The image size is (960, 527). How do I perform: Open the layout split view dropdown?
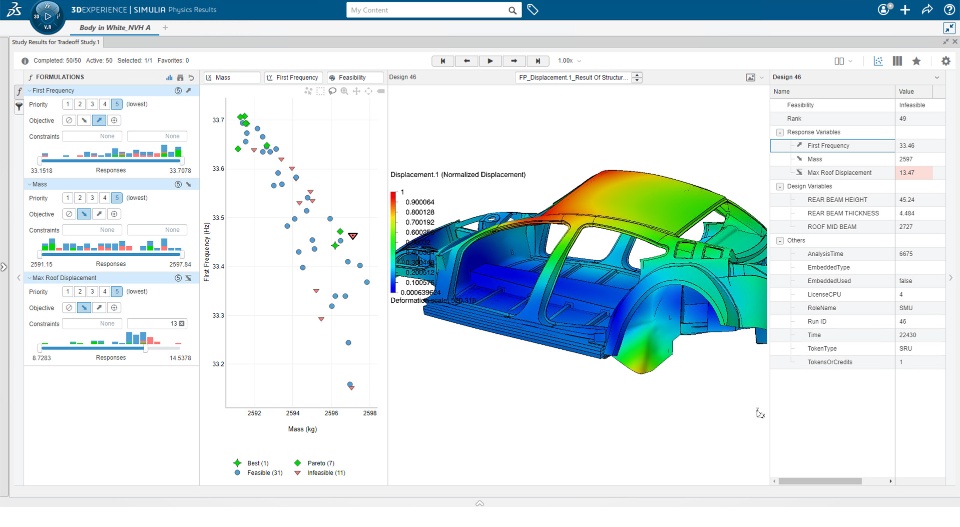pyautogui.click(x=843, y=61)
